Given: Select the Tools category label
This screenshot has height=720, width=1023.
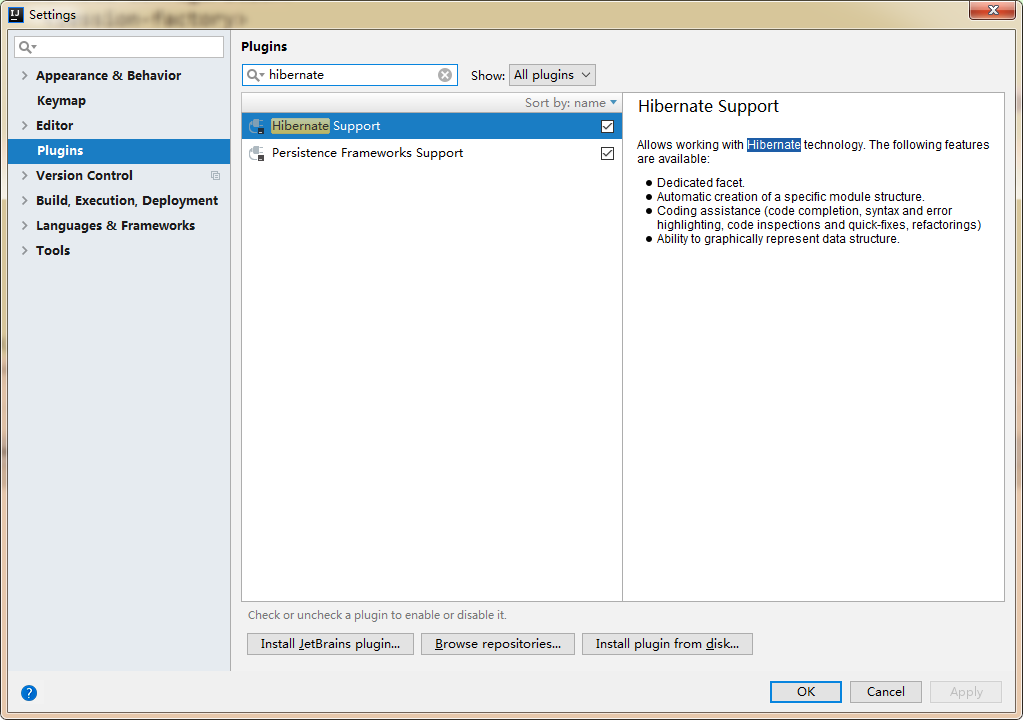Looking at the screenshot, I should (x=53, y=250).
